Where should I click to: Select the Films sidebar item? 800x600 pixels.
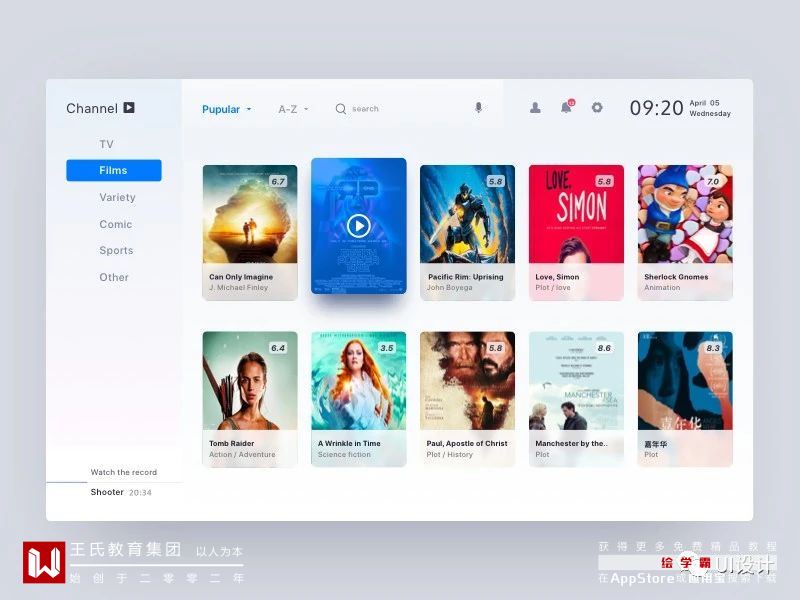pos(114,170)
